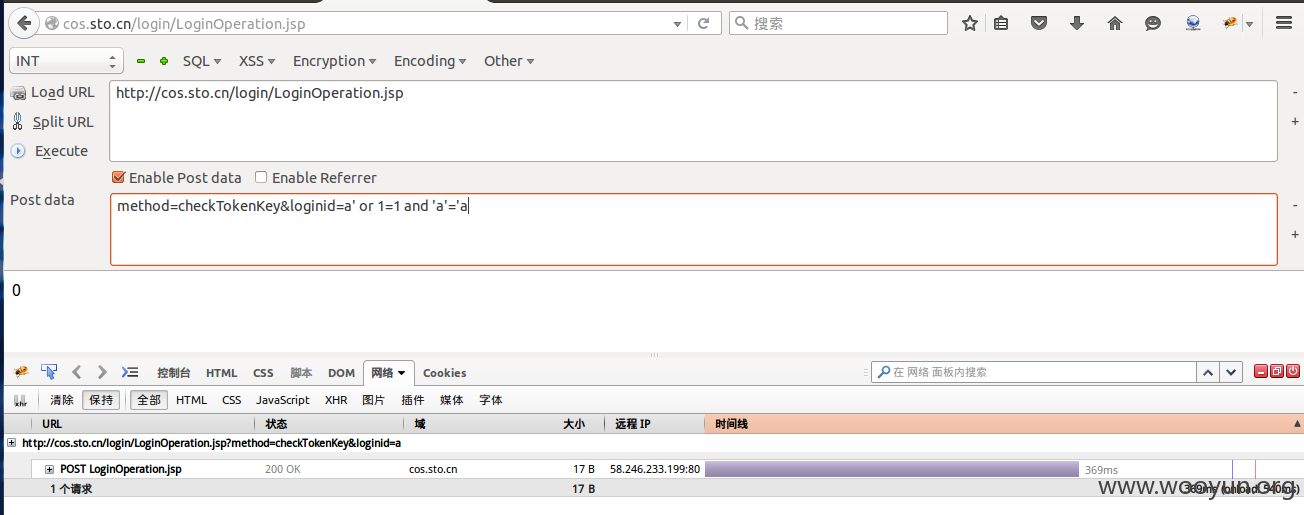Open the Firefox hamburger menu
Screen dimensions: 1304x515
pyautogui.click(x=1284, y=23)
